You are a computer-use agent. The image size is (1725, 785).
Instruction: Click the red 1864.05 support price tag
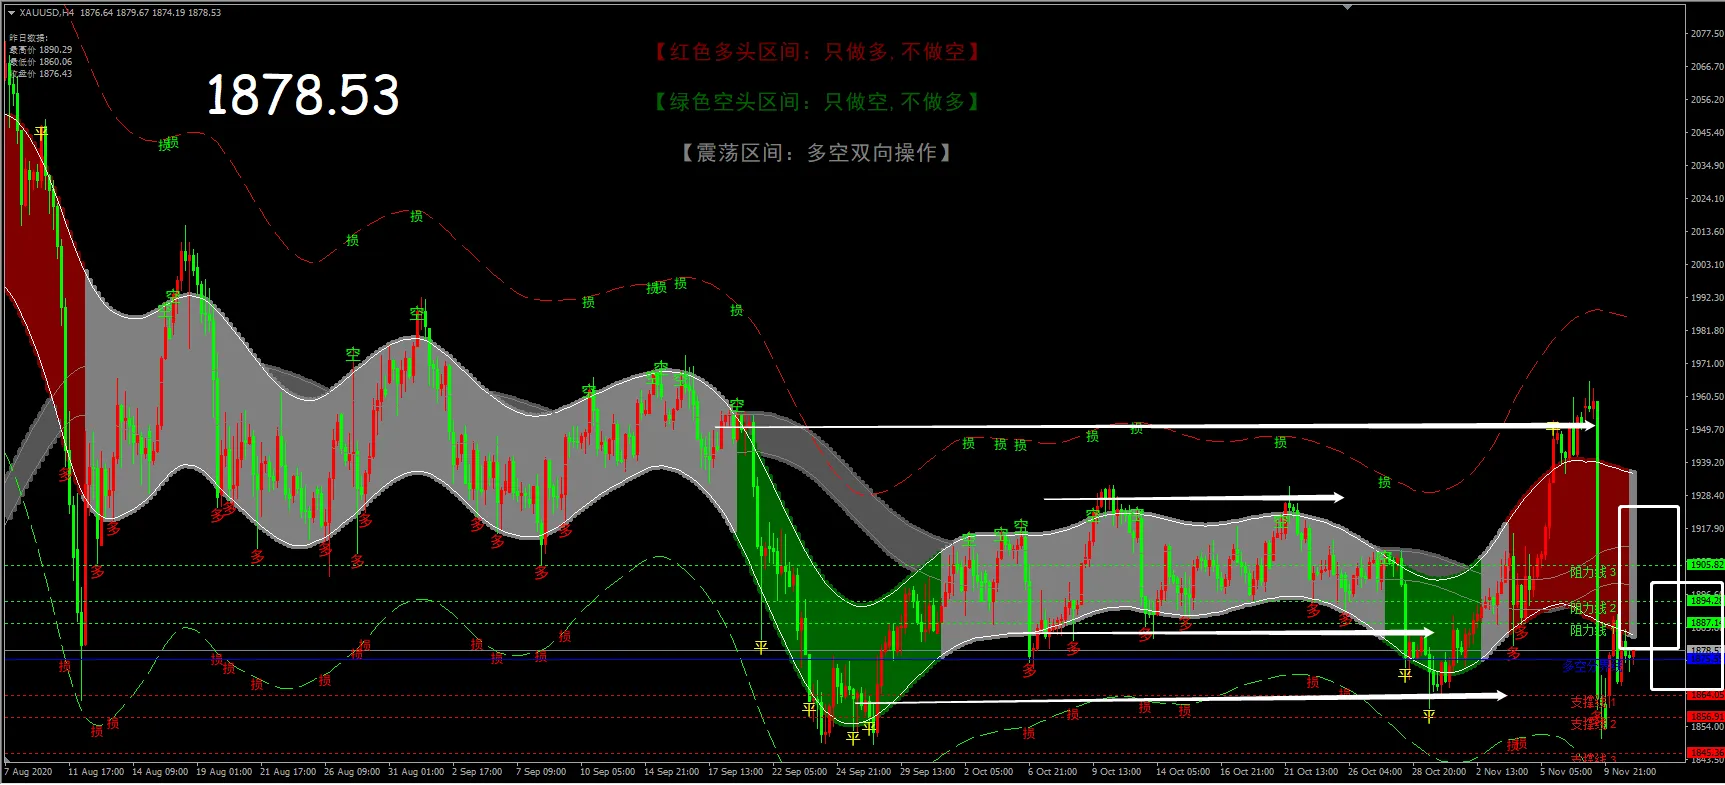pyautogui.click(x=1706, y=694)
